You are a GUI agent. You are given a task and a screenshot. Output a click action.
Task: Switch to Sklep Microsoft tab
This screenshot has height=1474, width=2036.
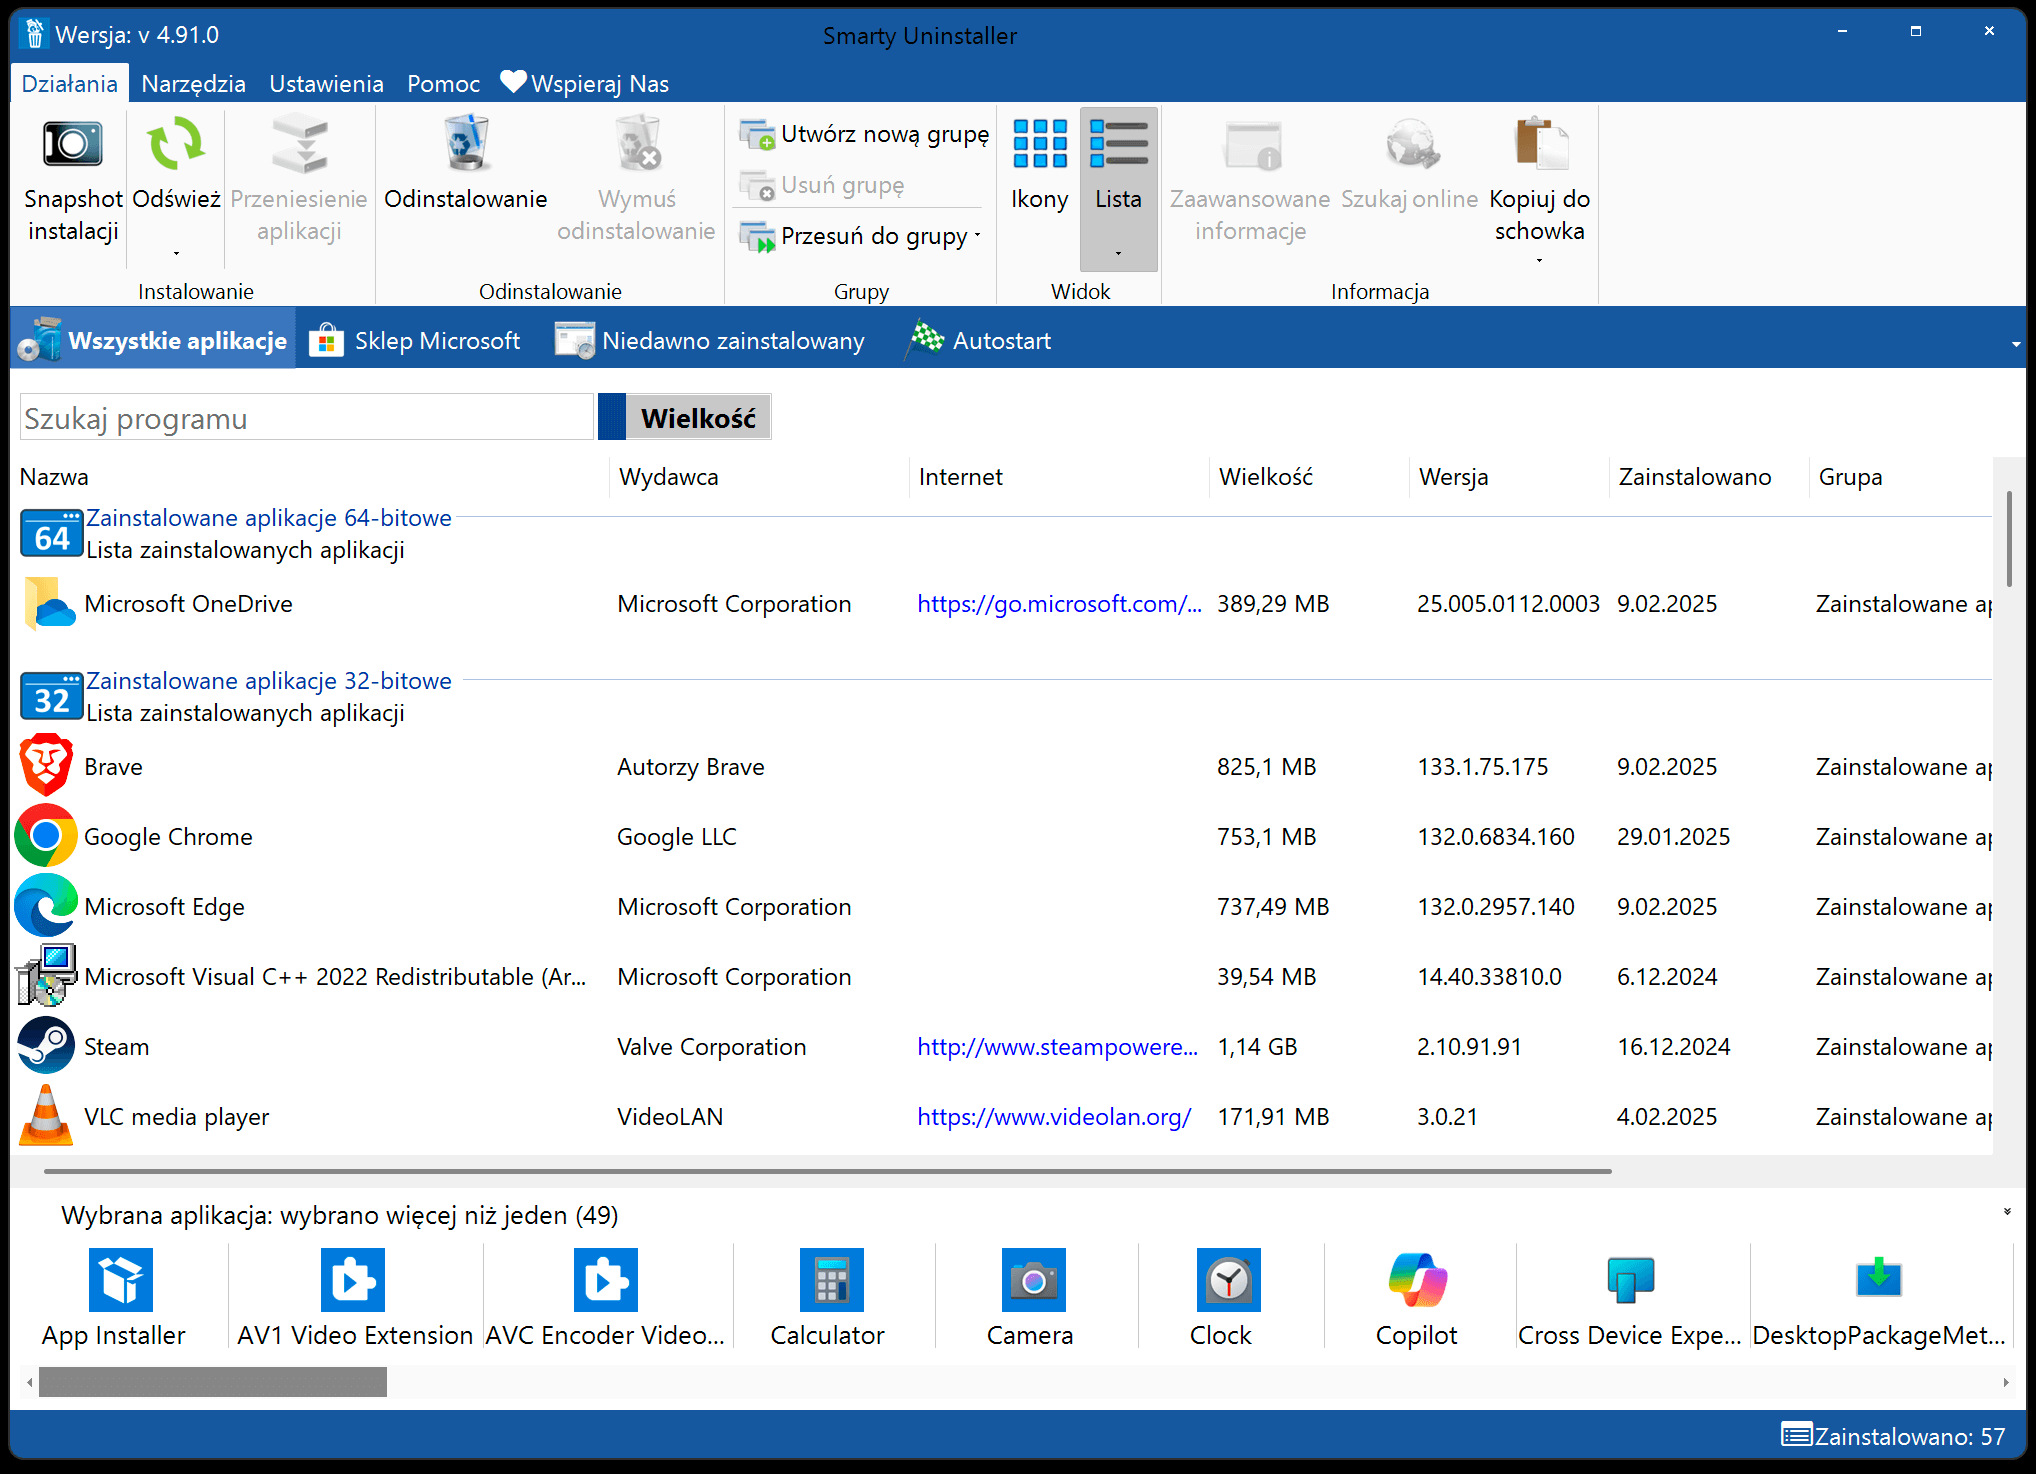point(415,341)
